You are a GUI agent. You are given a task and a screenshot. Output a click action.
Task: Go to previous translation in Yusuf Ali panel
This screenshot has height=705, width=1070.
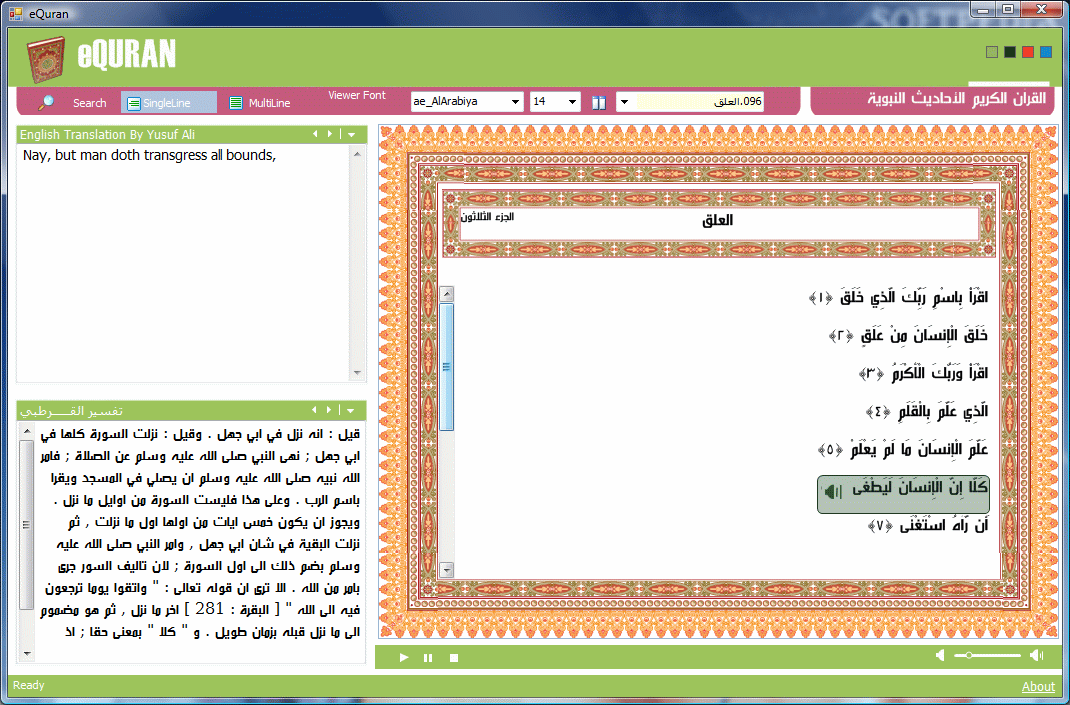315,134
